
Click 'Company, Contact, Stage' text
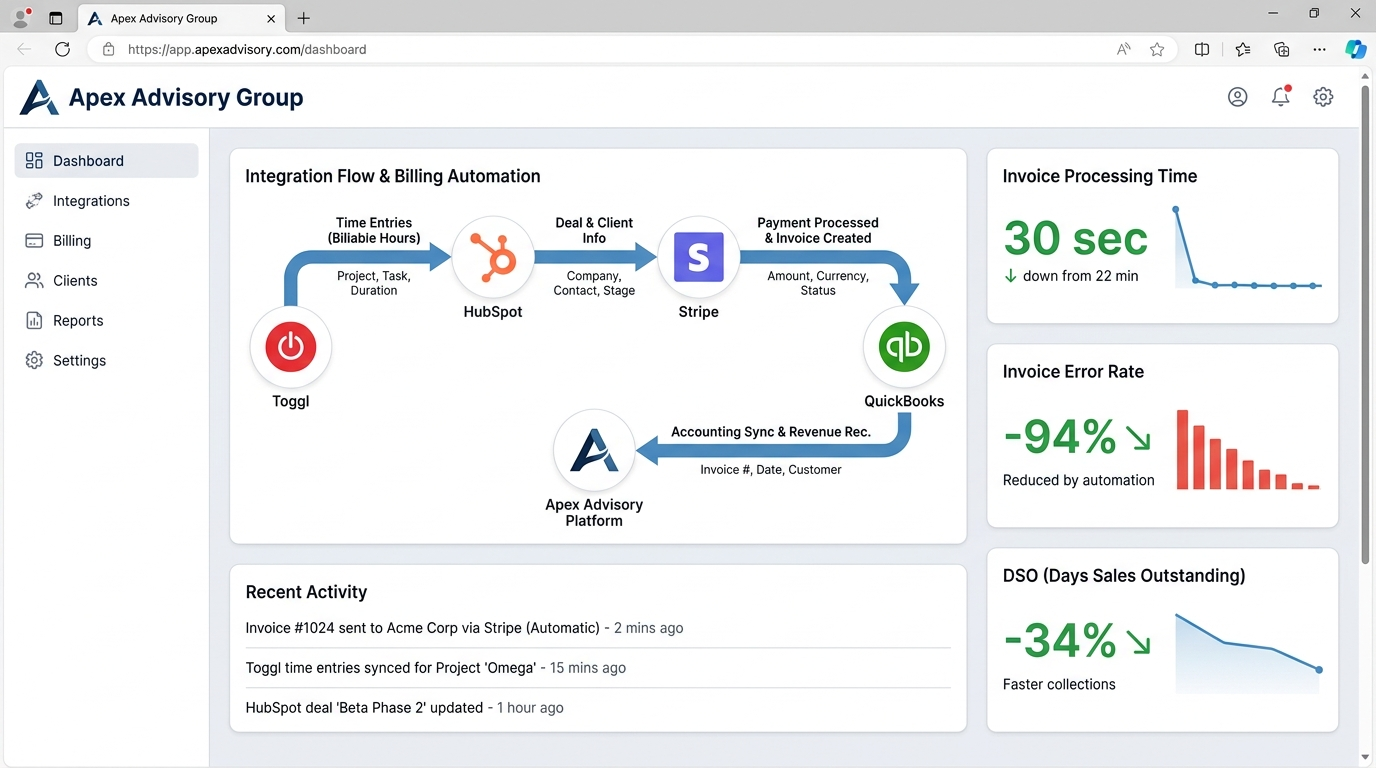pos(594,283)
